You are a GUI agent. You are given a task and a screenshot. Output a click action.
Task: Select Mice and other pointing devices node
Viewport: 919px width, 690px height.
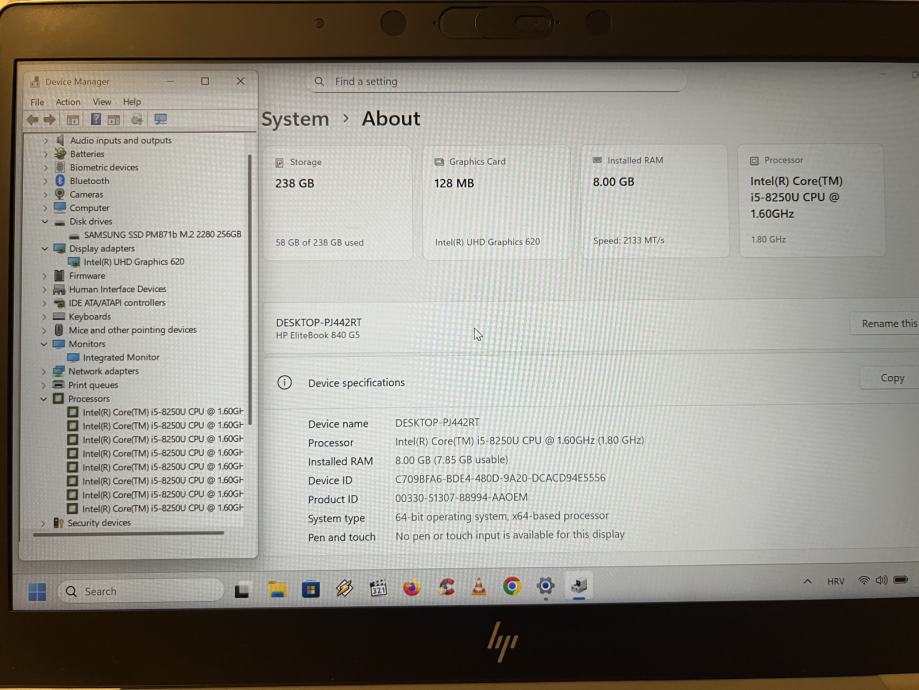[132, 331]
